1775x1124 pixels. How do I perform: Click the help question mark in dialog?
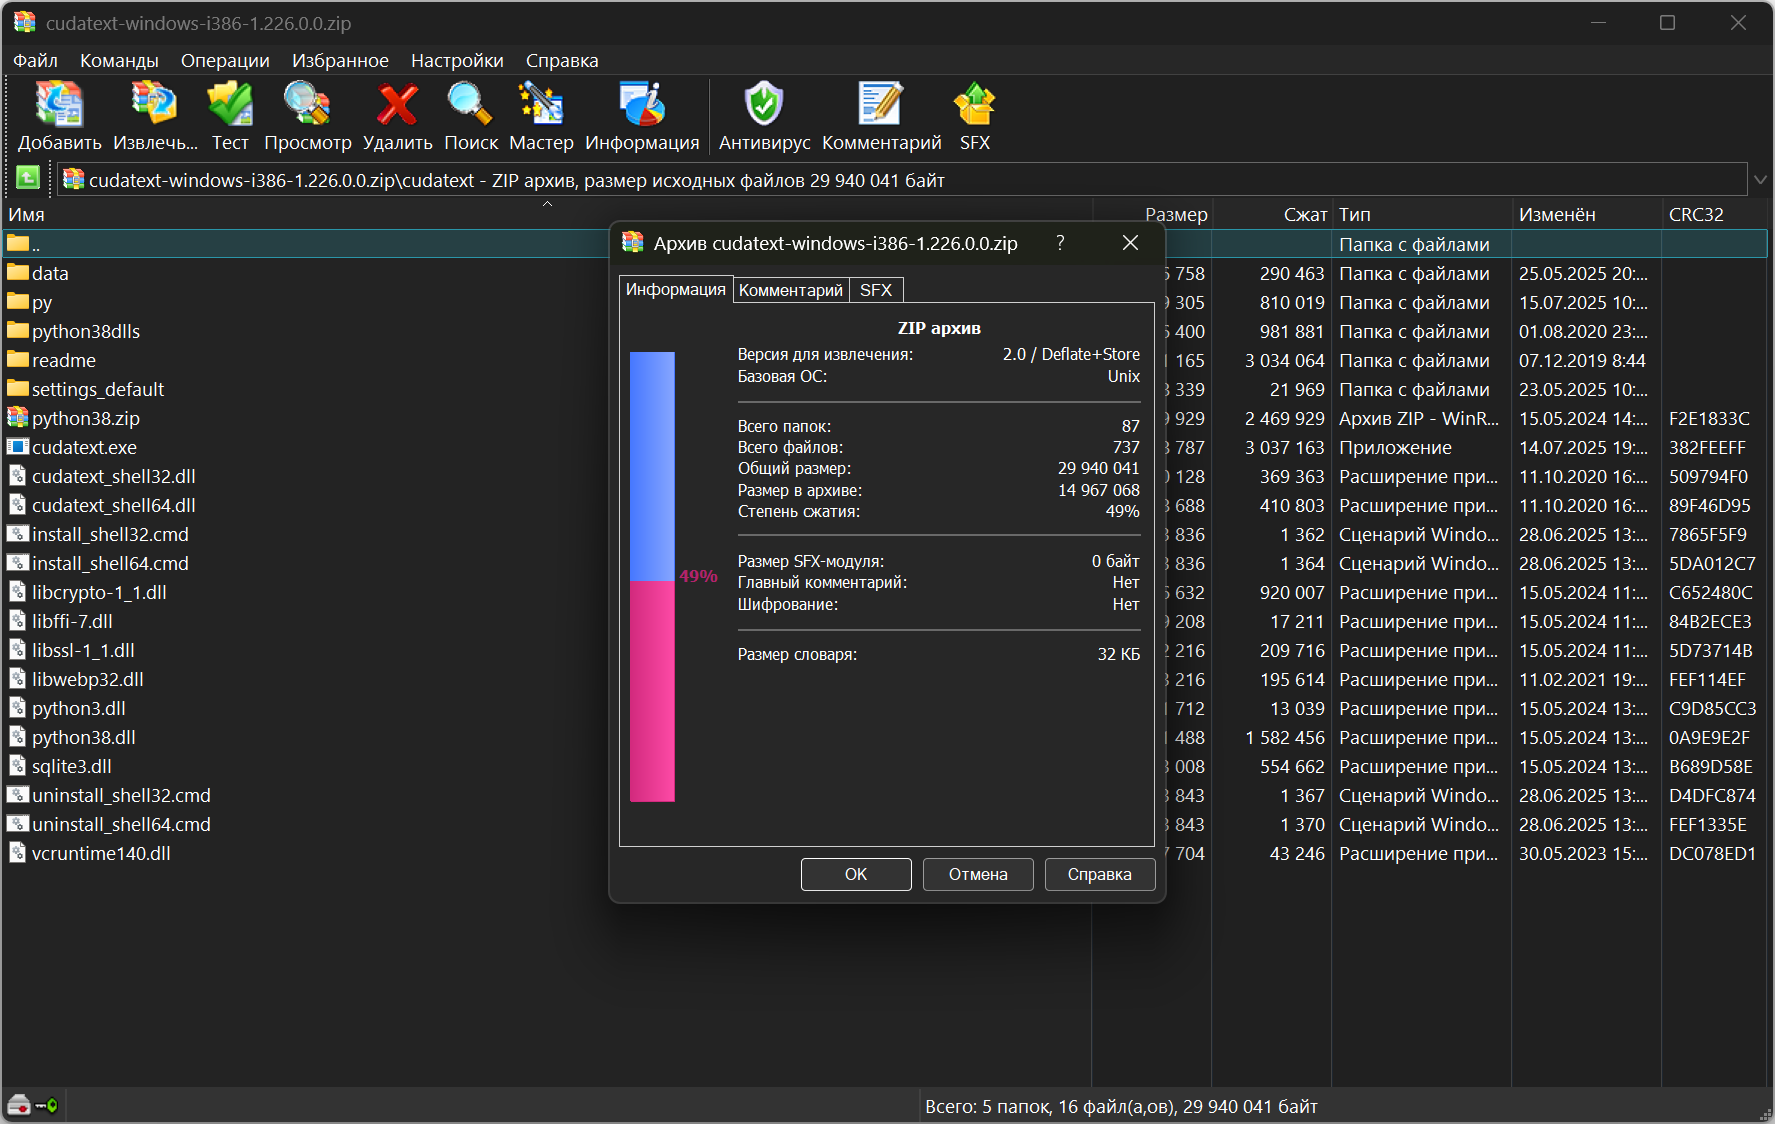[1060, 243]
